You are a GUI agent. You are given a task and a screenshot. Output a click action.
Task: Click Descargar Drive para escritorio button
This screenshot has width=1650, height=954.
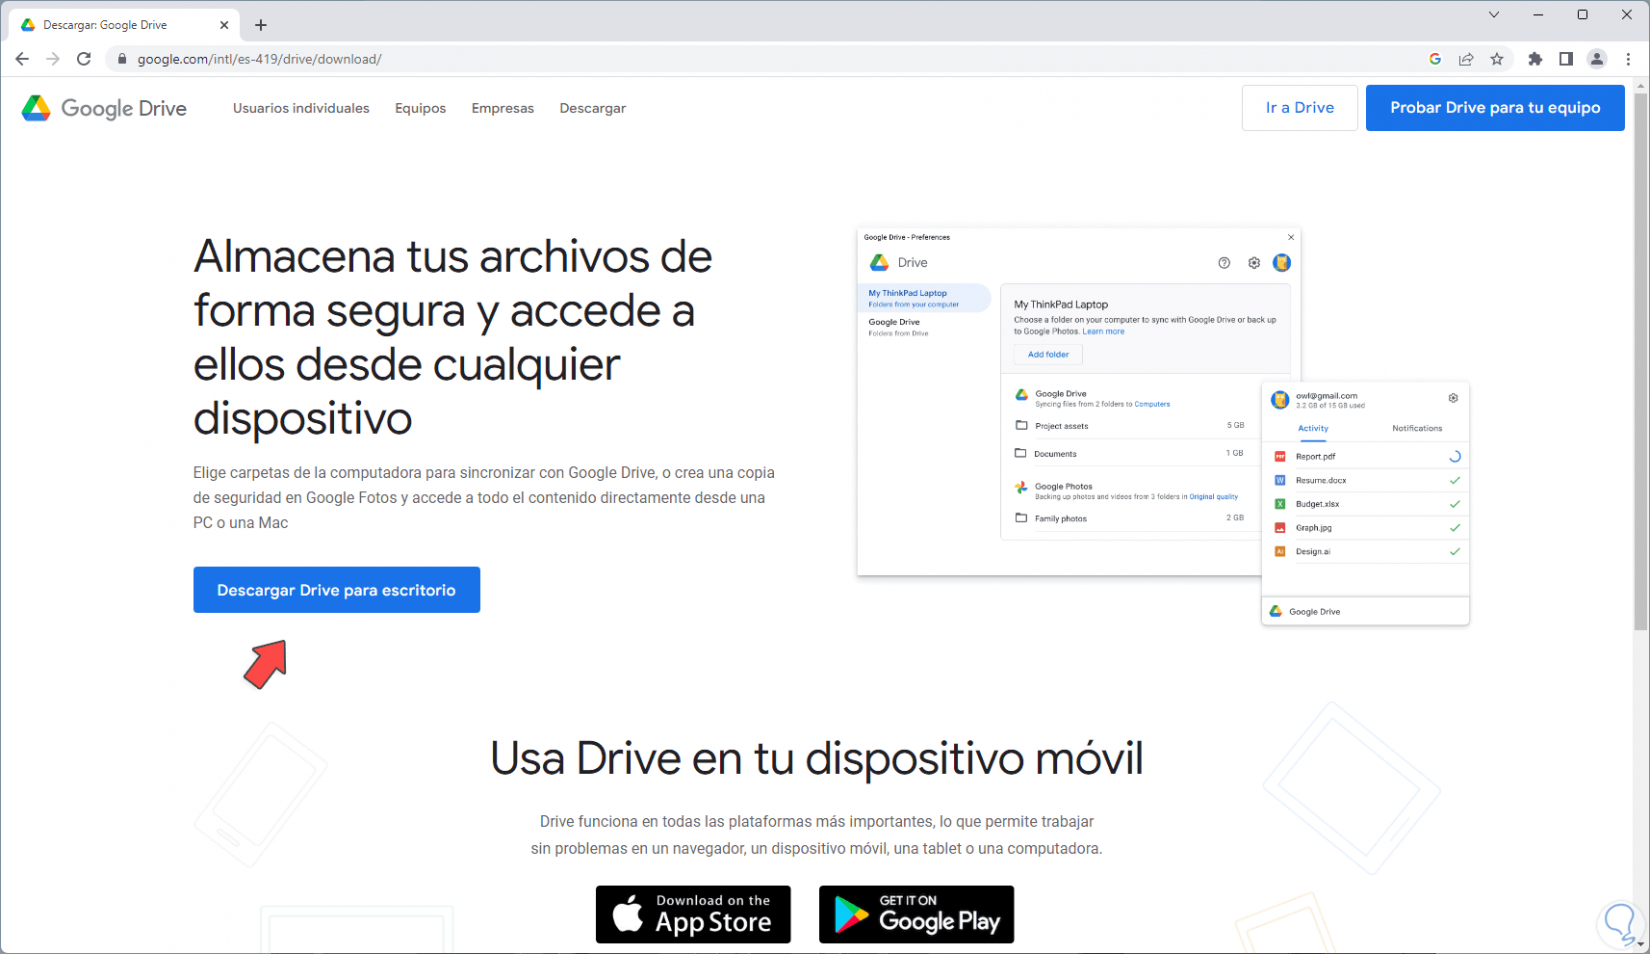pyautogui.click(x=337, y=590)
